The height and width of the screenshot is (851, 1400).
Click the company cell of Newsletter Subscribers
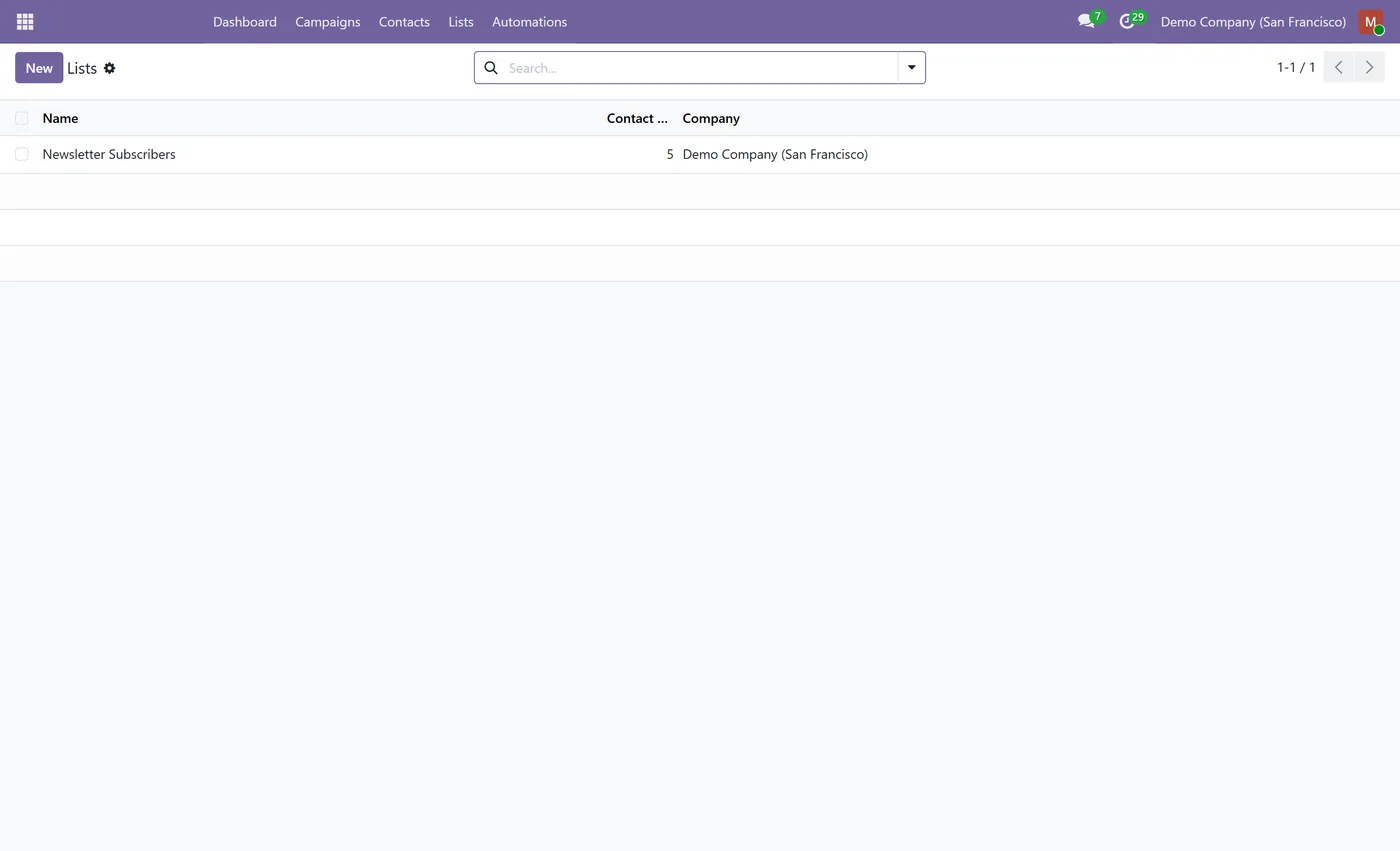775,154
